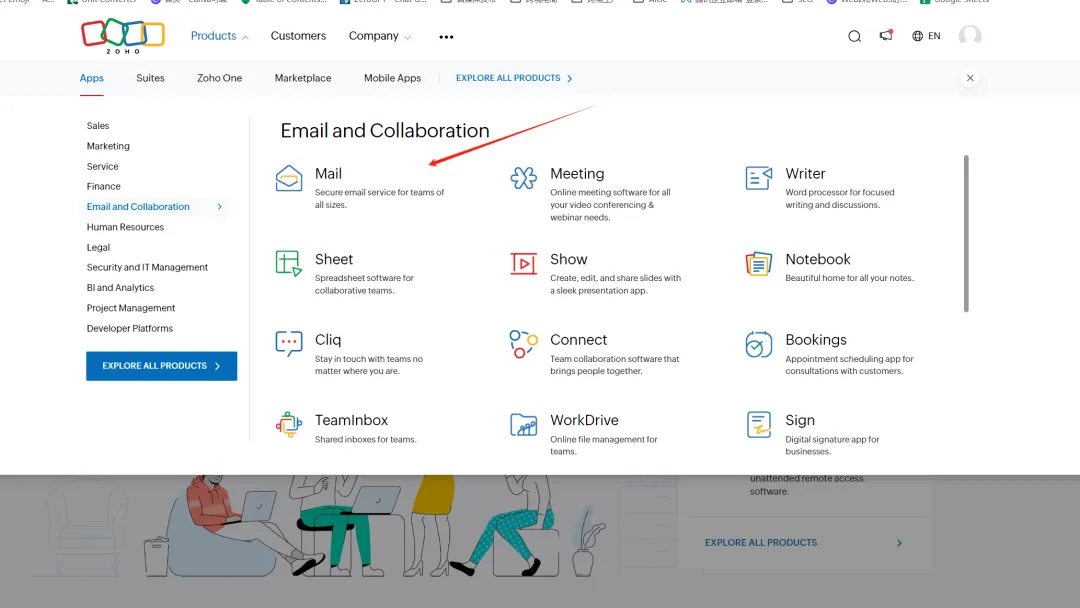Screen dimensions: 1080x608
Task: Expand the Products dropdown menu
Action: pos(219,36)
